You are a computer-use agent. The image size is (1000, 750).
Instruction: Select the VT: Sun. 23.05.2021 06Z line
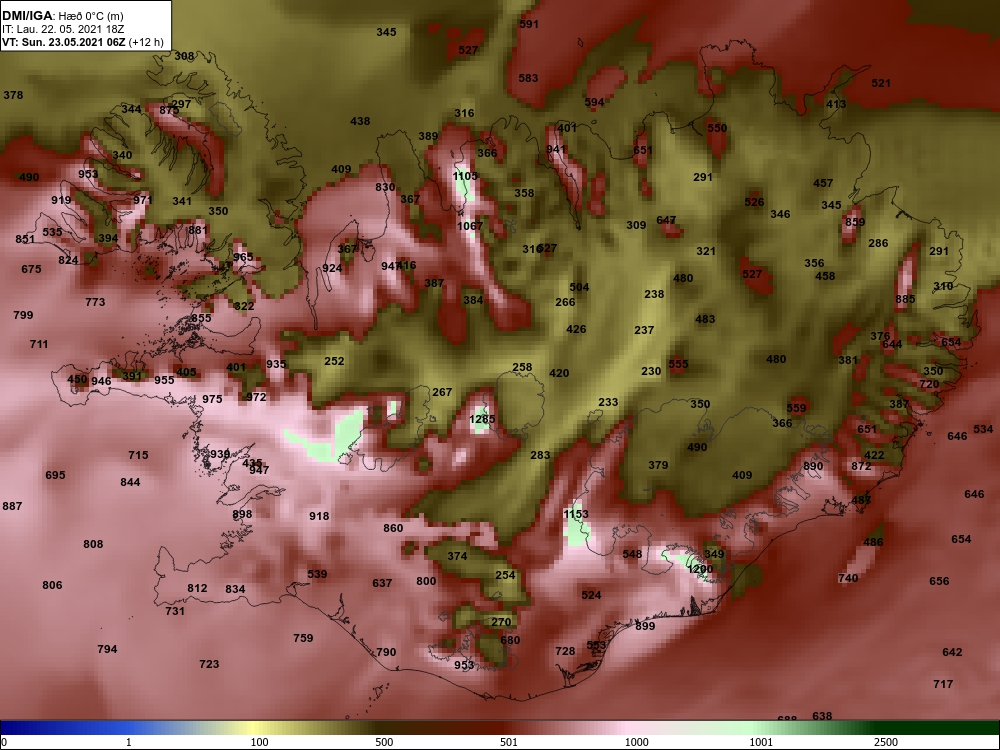(x=82, y=43)
